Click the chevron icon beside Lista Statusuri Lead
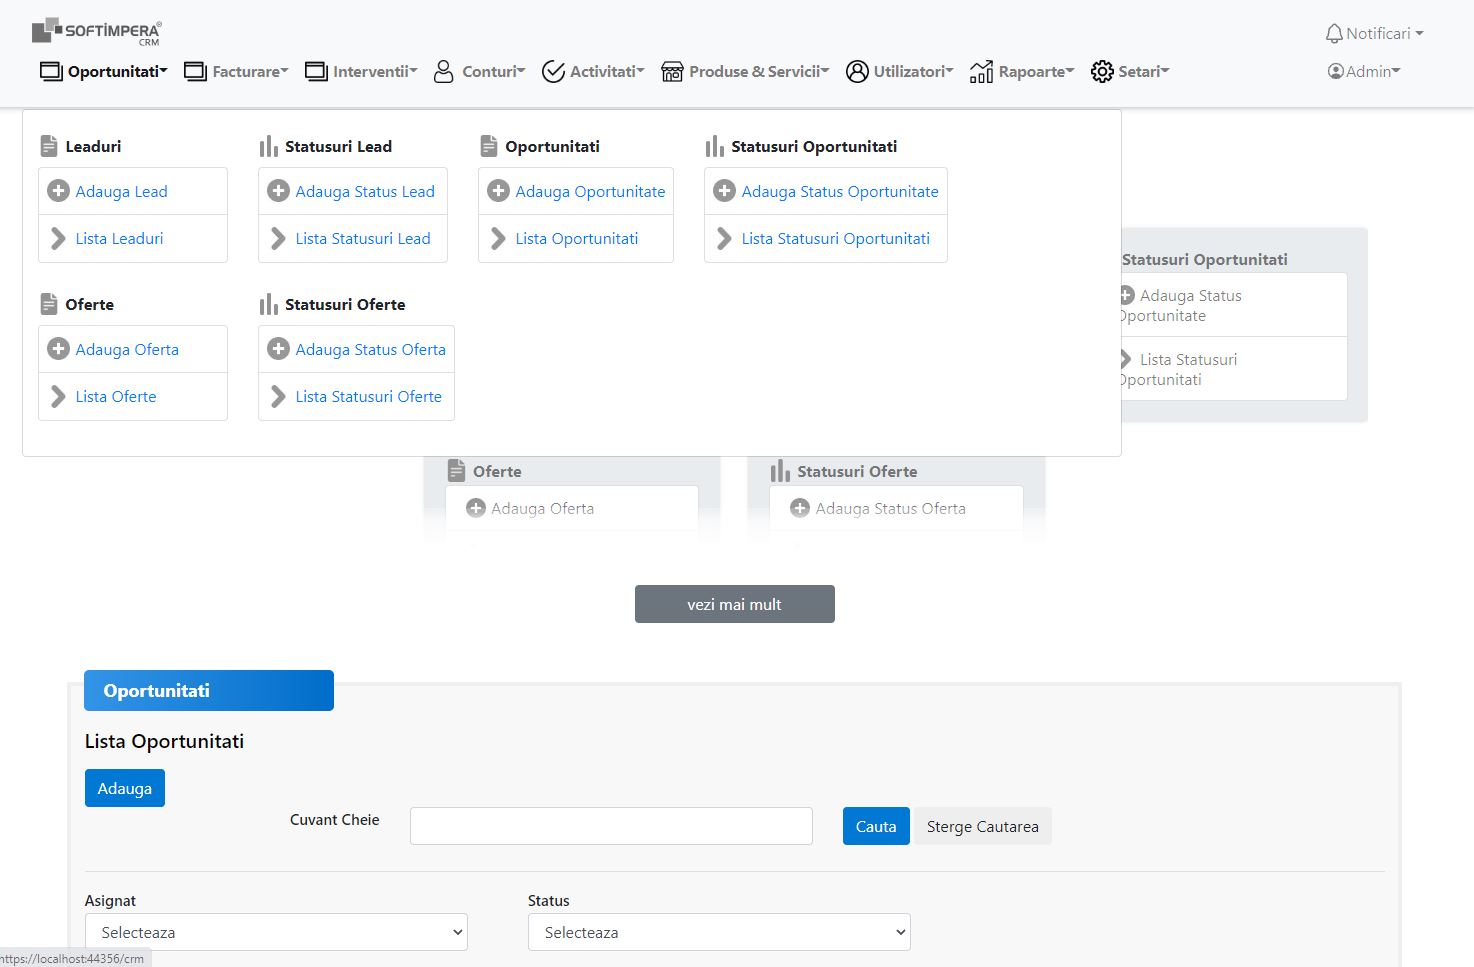Image resolution: width=1474 pixels, height=967 pixels. 279,238
